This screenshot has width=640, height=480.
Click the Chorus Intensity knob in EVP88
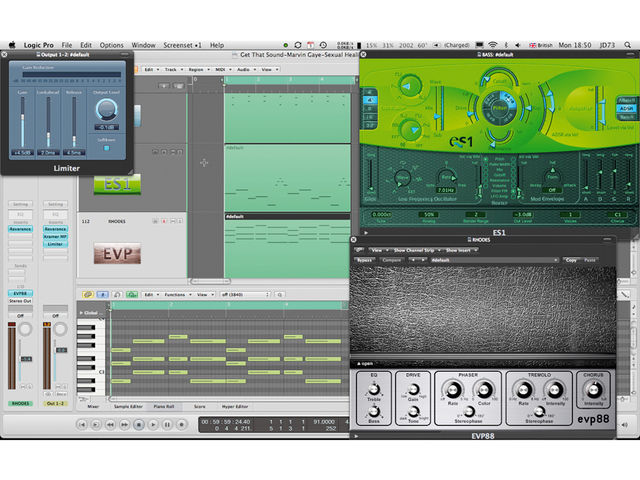[x=593, y=390]
